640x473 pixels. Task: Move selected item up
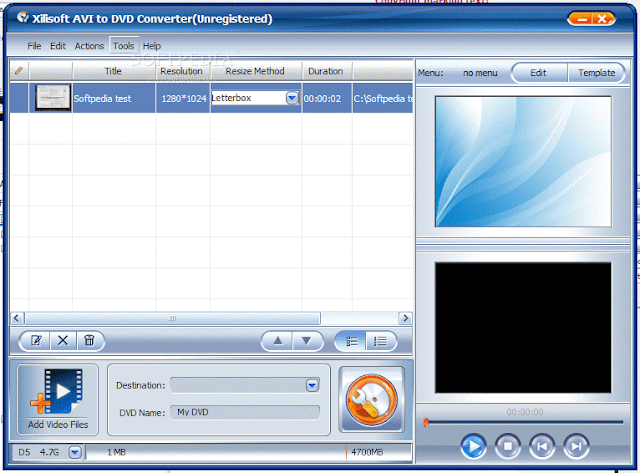tap(278, 340)
